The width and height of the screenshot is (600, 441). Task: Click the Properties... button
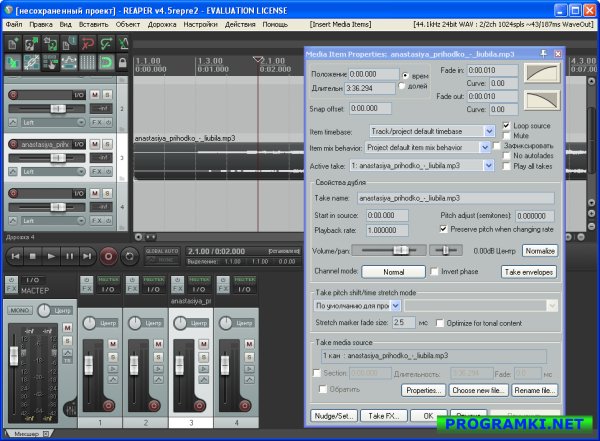[x=424, y=390]
